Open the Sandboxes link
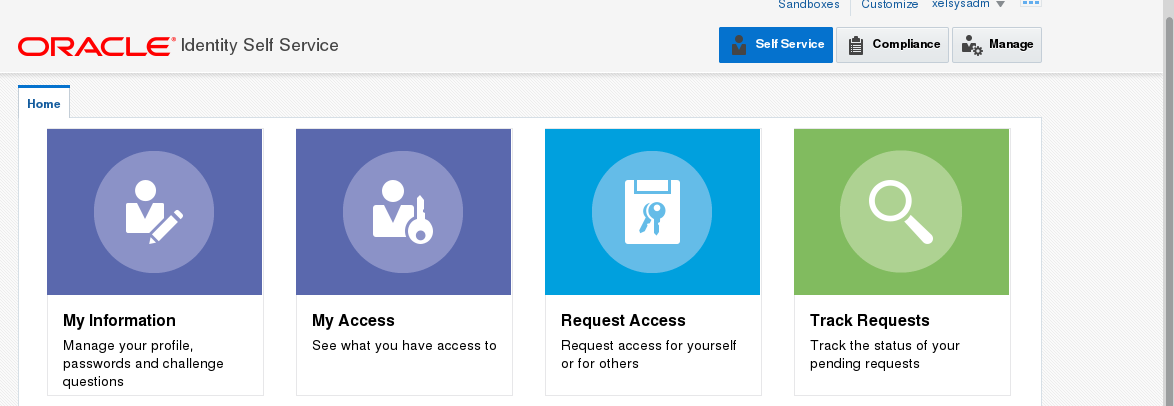Image resolution: width=1174 pixels, height=406 pixels. point(809,5)
